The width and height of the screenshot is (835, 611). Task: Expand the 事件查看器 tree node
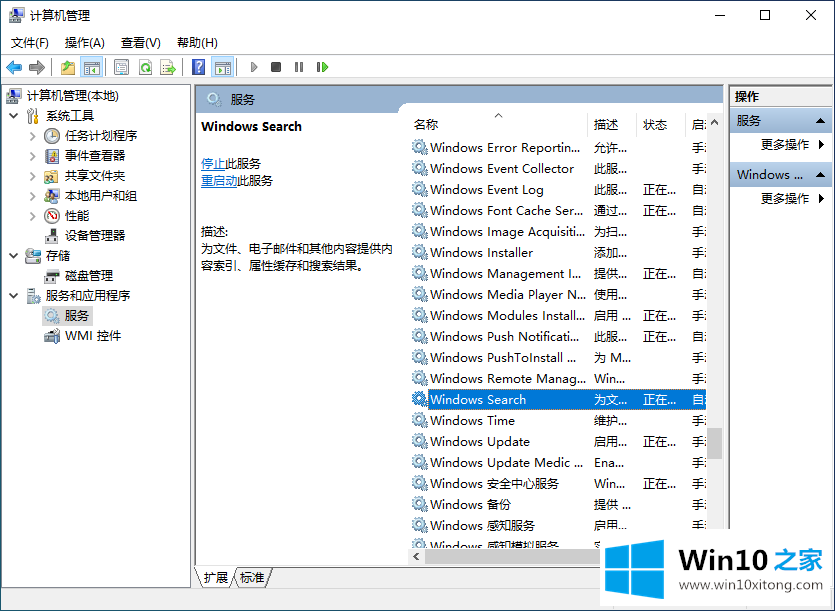[x=32, y=156]
